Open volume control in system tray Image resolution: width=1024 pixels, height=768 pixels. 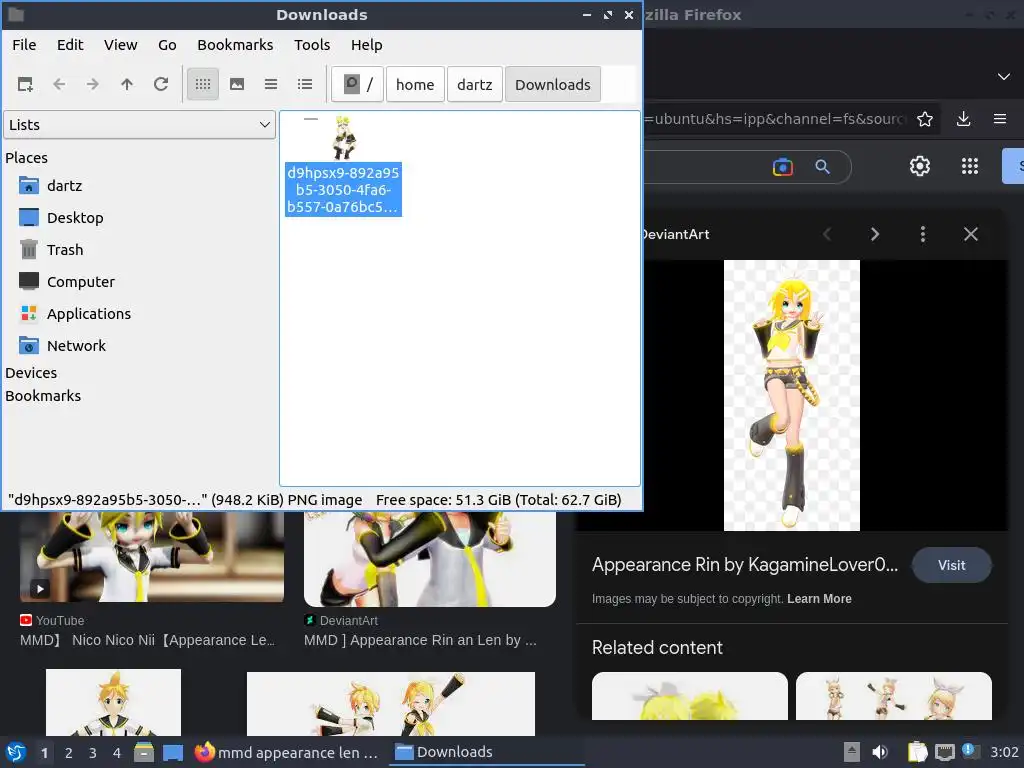880,752
